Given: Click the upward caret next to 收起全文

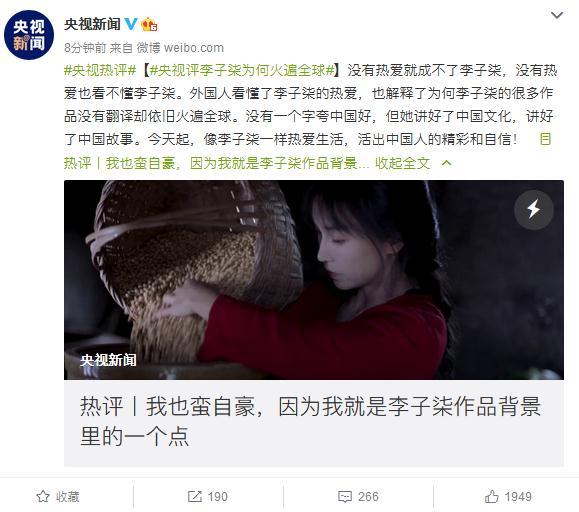Looking at the screenshot, I should click(446, 163).
